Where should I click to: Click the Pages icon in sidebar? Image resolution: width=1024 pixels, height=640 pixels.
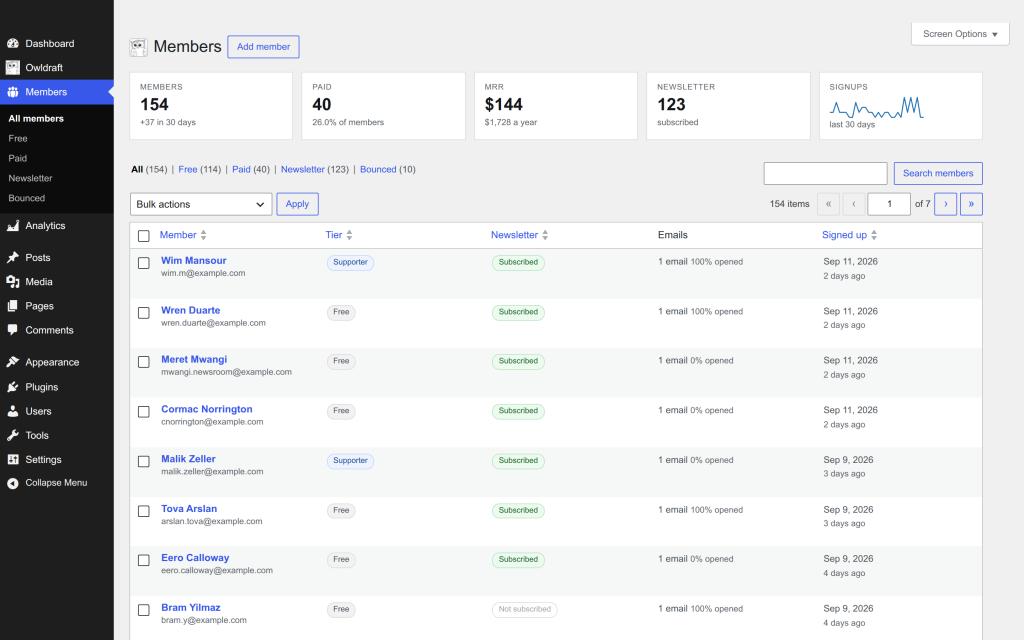(x=12, y=306)
